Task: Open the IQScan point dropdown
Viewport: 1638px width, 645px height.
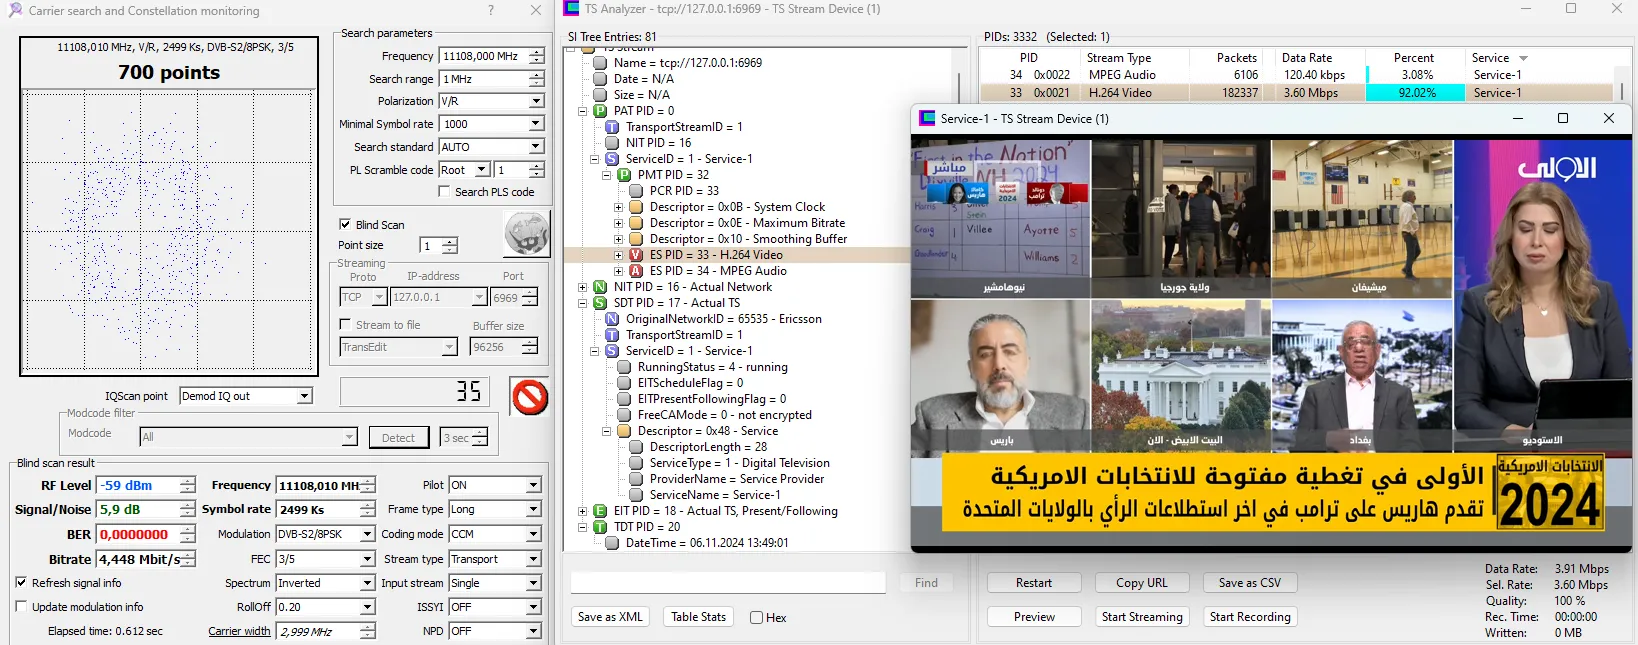Action: pyautogui.click(x=304, y=396)
